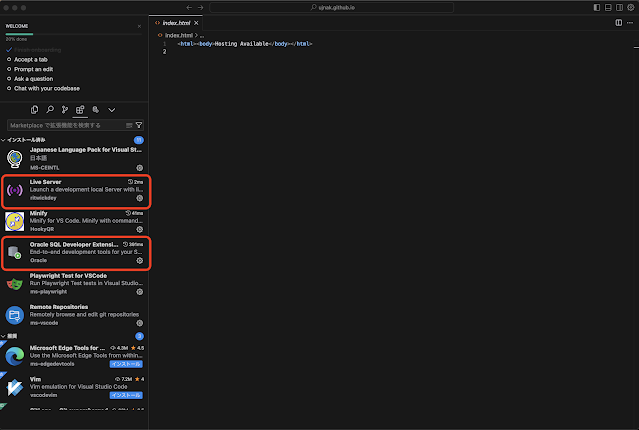Select the 'Accept a tab' step

pyautogui.click(x=31, y=60)
